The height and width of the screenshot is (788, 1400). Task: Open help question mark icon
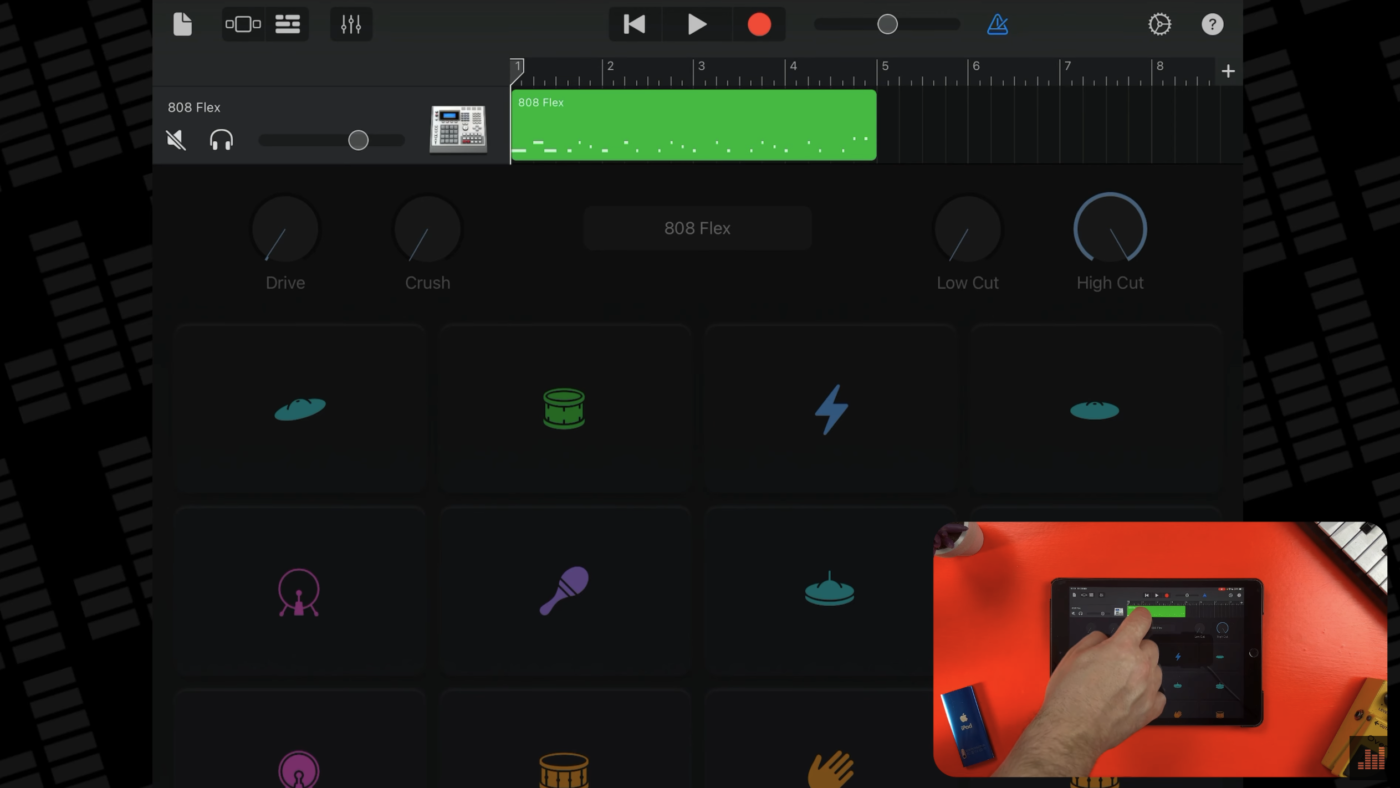(1212, 24)
